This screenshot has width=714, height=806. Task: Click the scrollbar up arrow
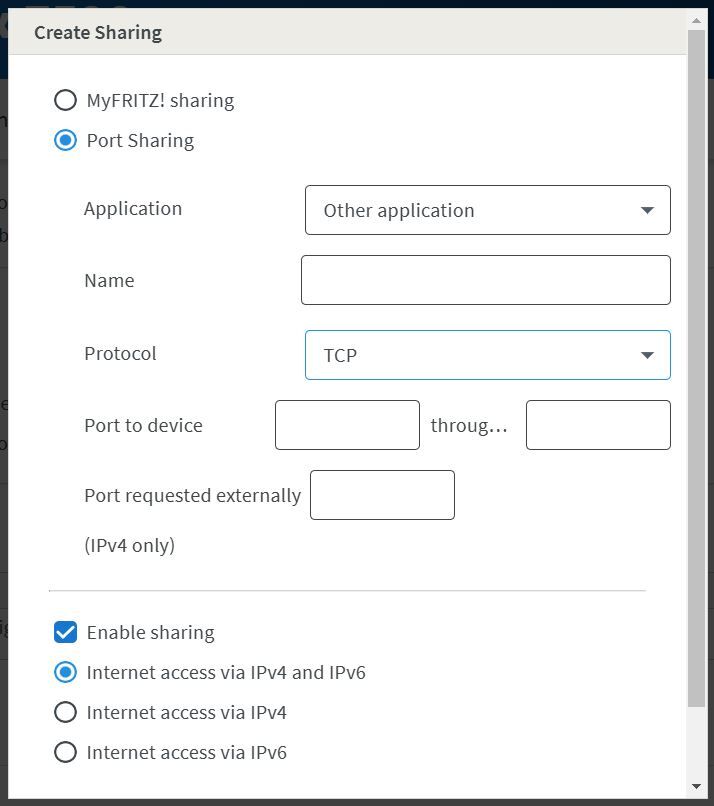click(697, 21)
